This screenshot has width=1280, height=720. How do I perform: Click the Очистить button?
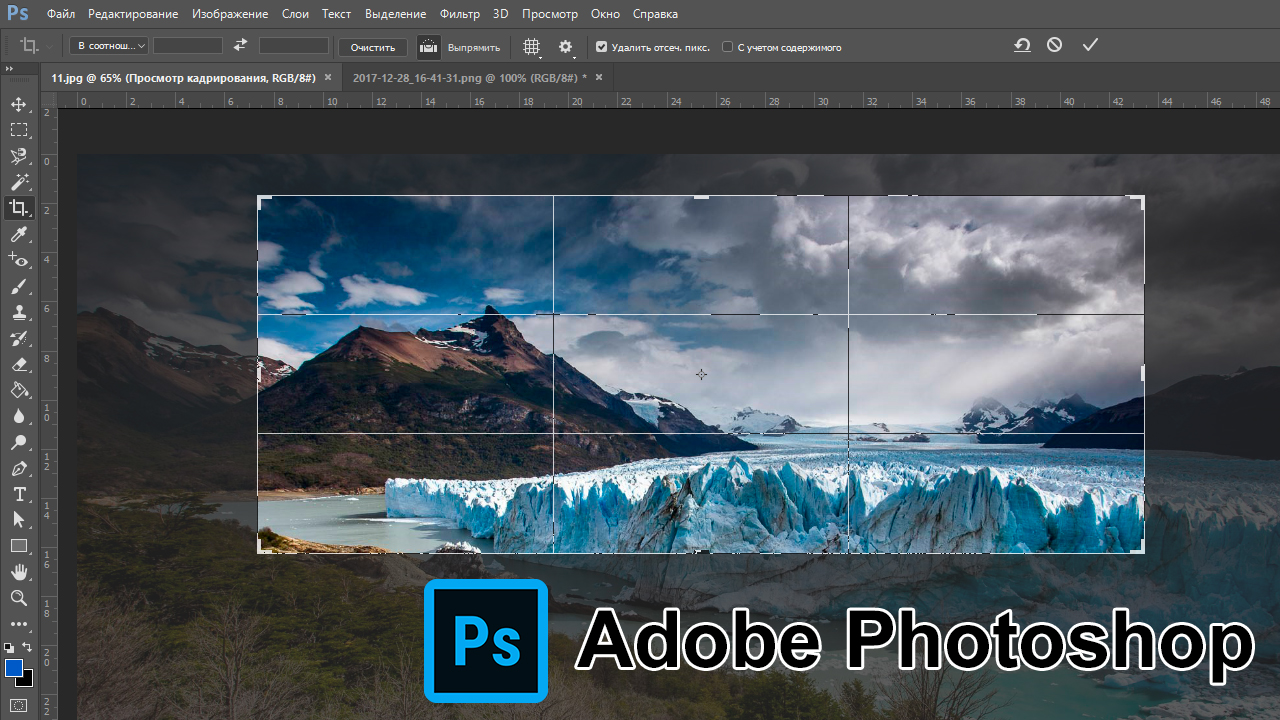click(373, 47)
